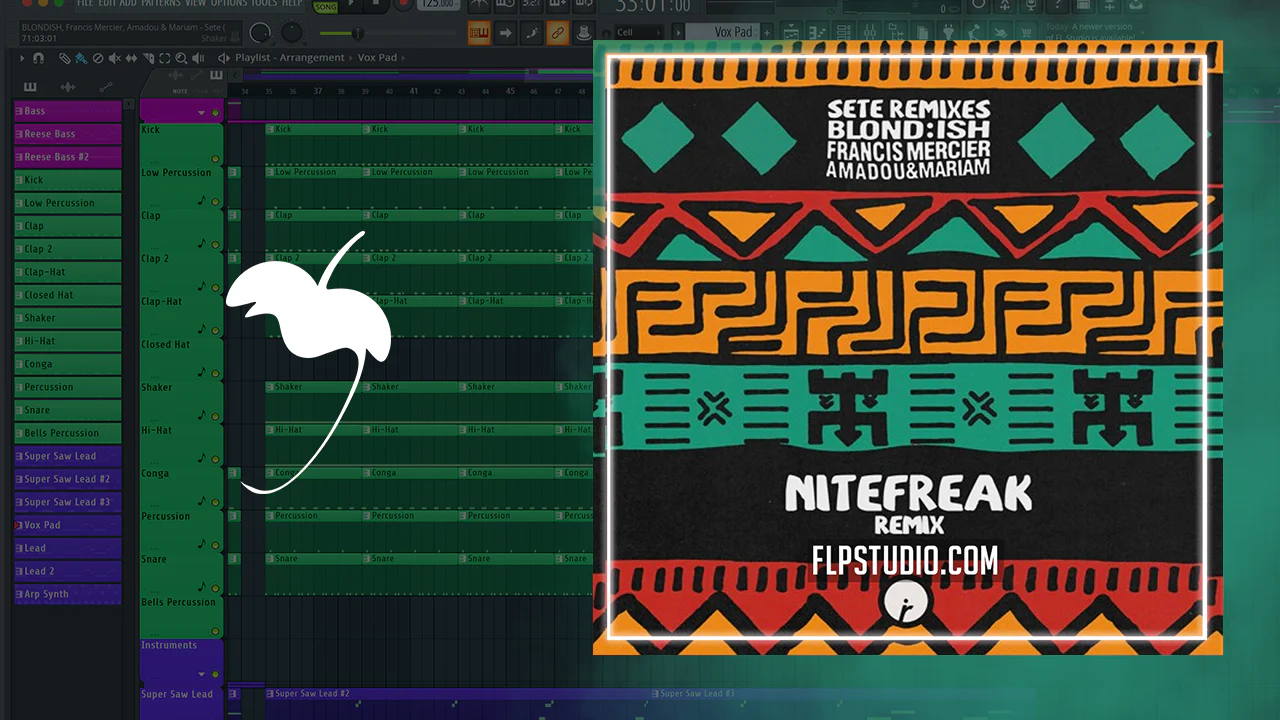The height and width of the screenshot is (720, 1280).
Task: Open the Vox Pad breadcrumb in playlist title
Action: [379, 58]
